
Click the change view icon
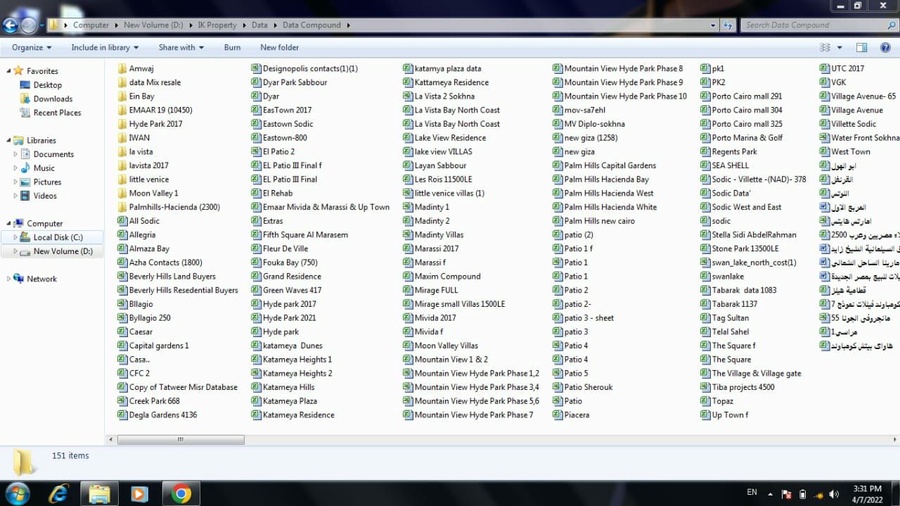click(x=825, y=48)
